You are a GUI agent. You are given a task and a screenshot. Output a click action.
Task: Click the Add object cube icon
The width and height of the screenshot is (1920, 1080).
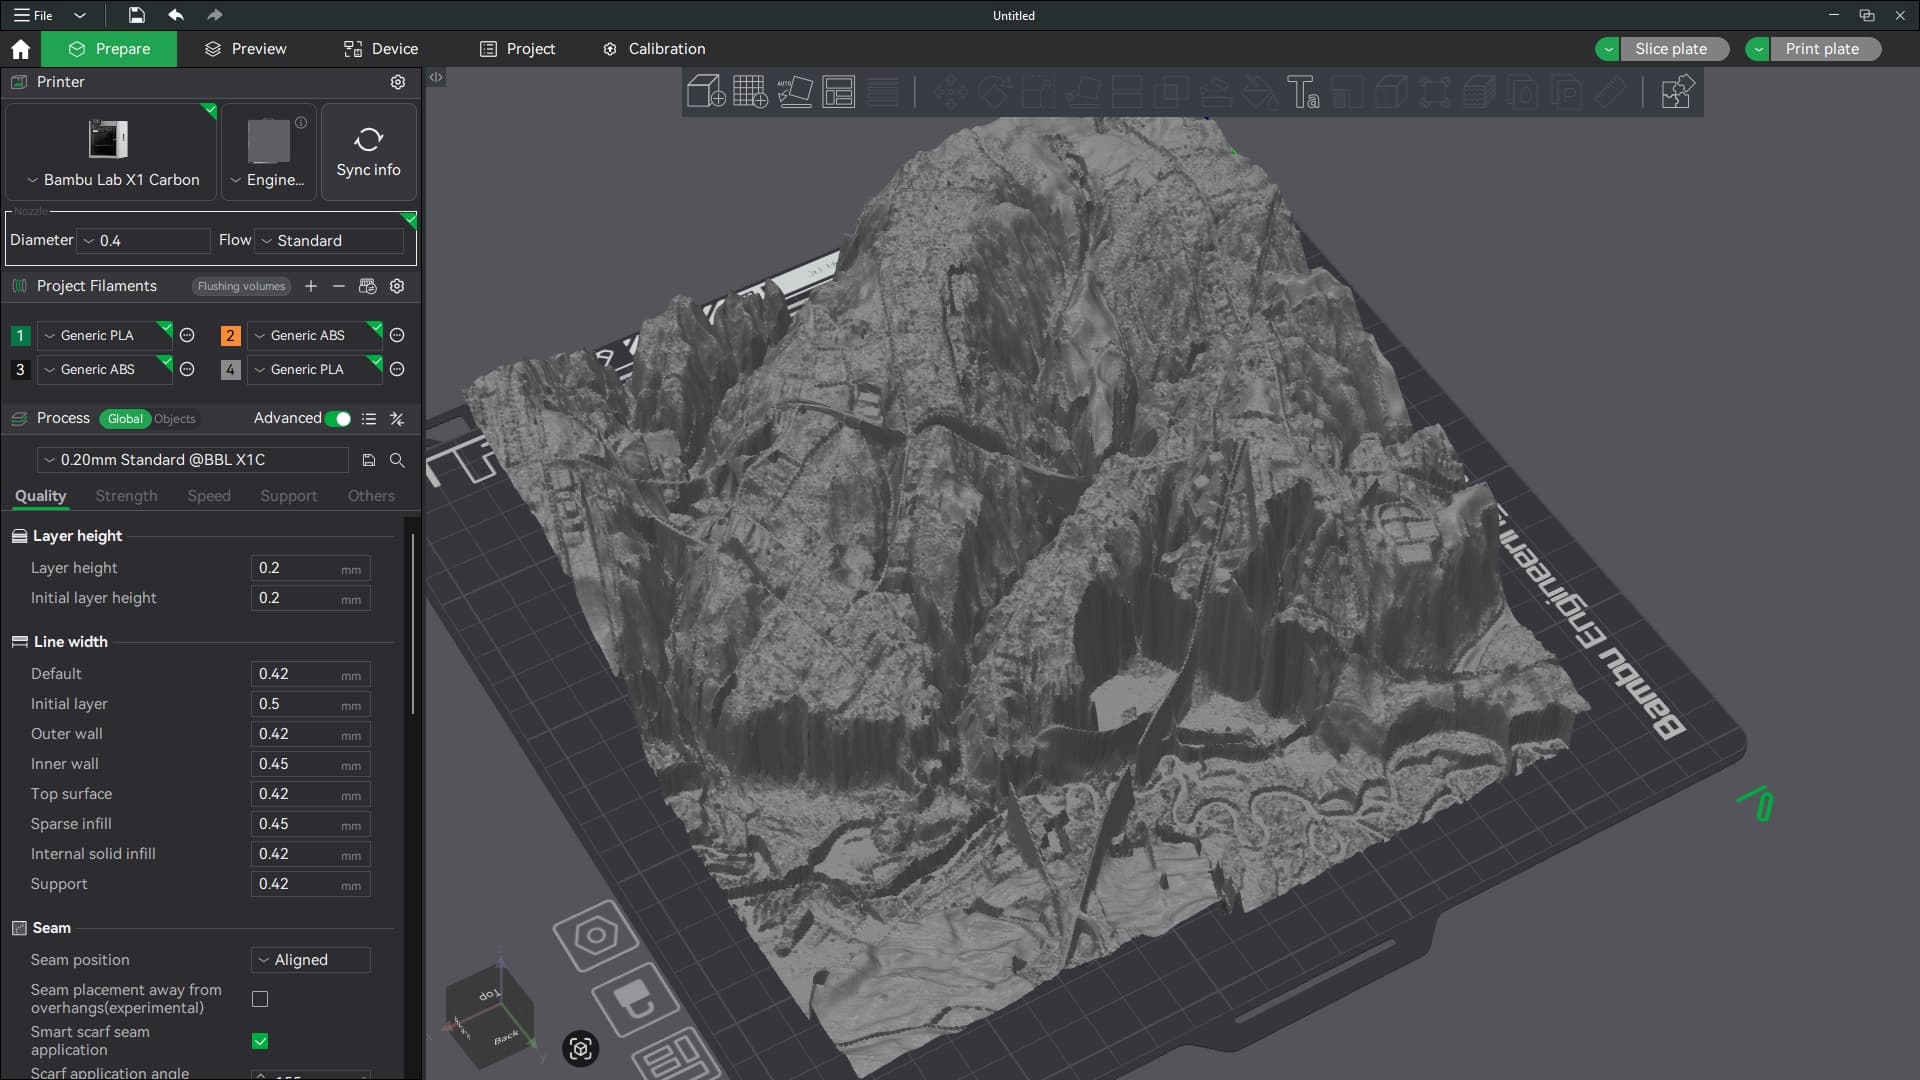pyautogui.click(x=705, y=92)
